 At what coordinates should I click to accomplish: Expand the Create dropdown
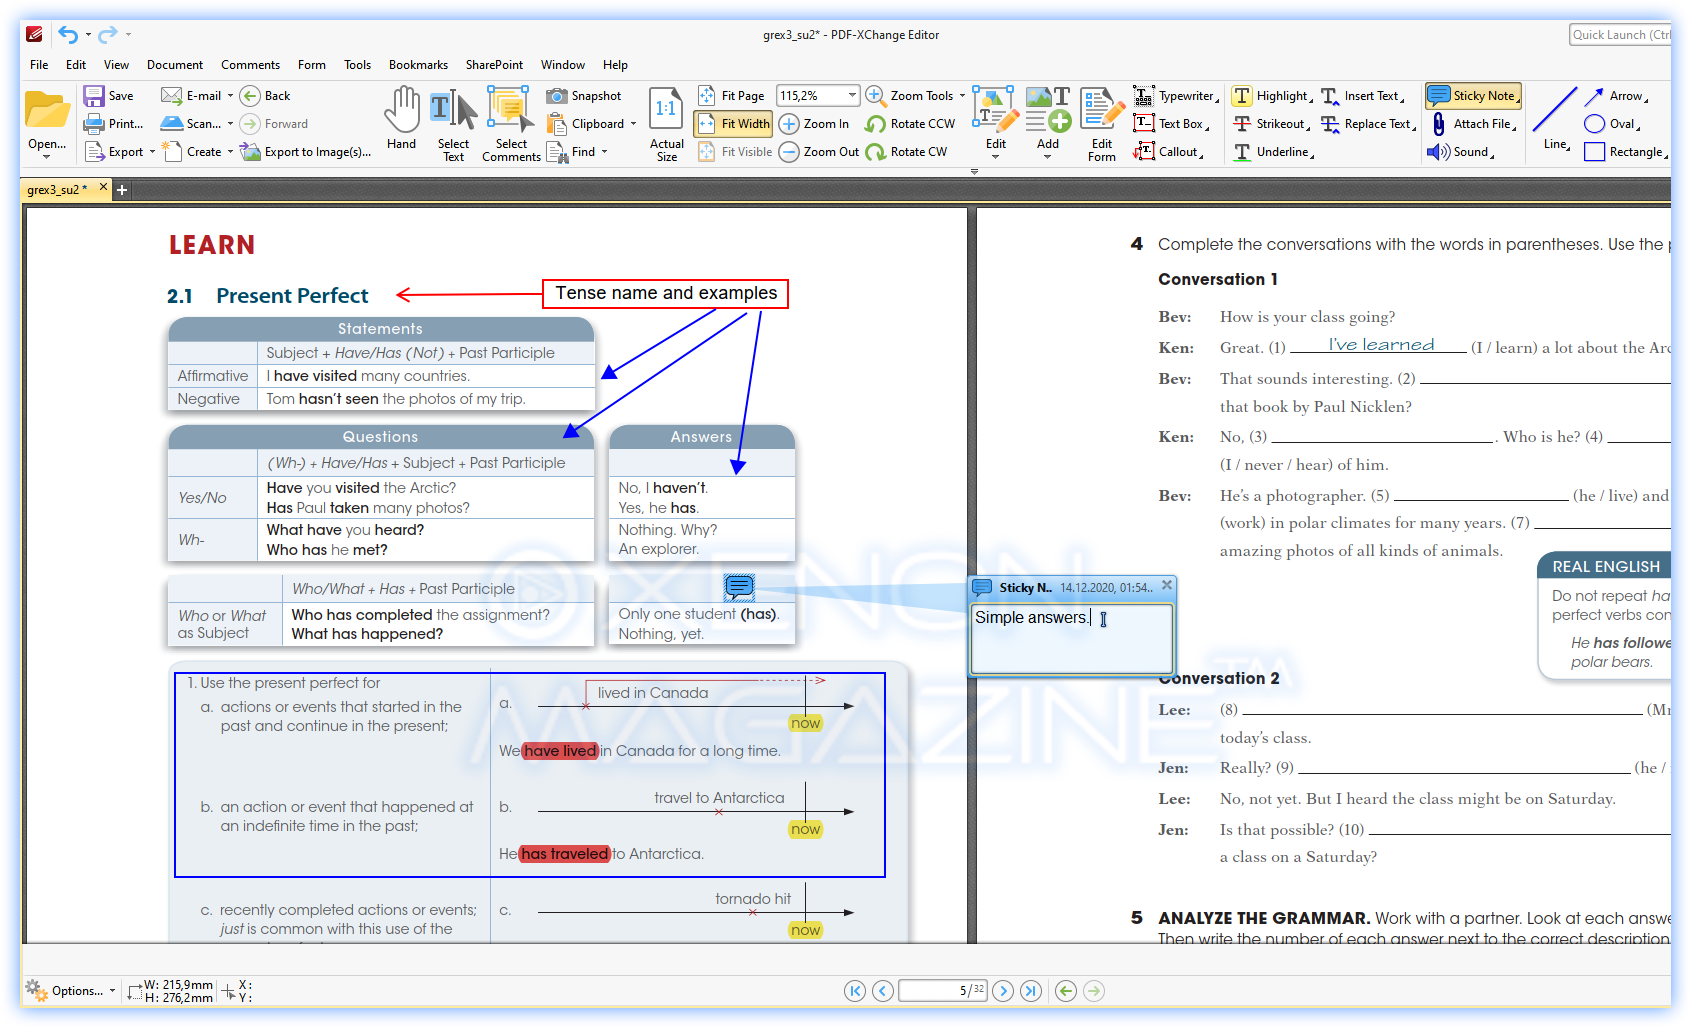click(x=230, y=152)
